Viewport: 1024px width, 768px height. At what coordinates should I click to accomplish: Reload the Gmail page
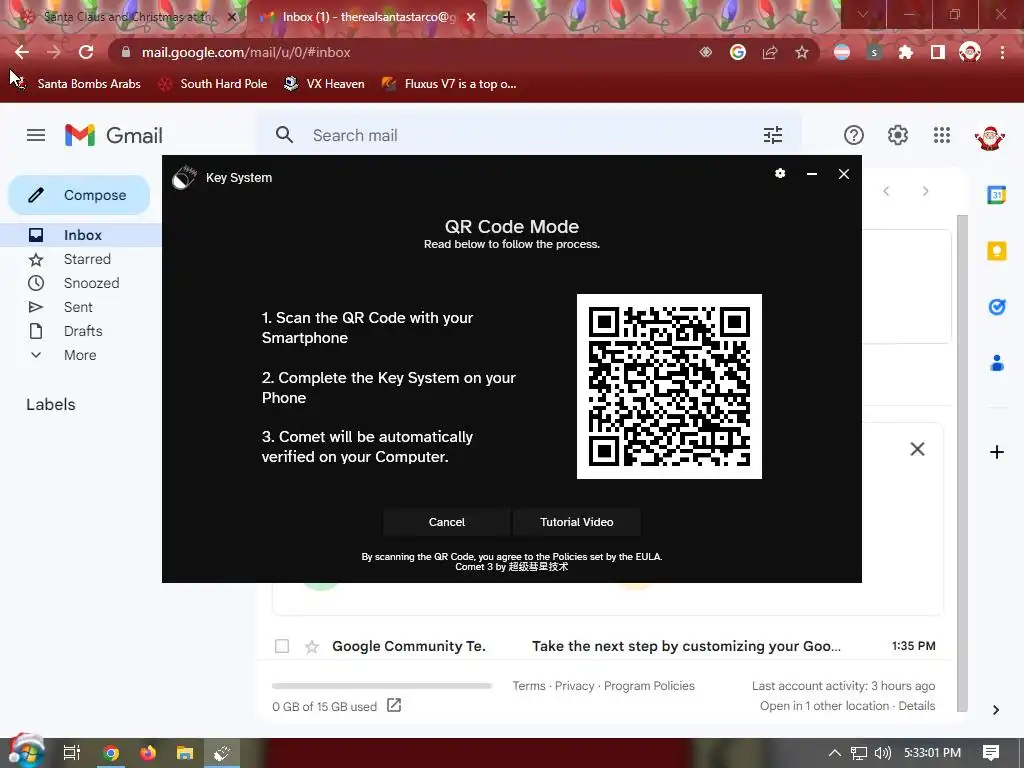(86, 52)
